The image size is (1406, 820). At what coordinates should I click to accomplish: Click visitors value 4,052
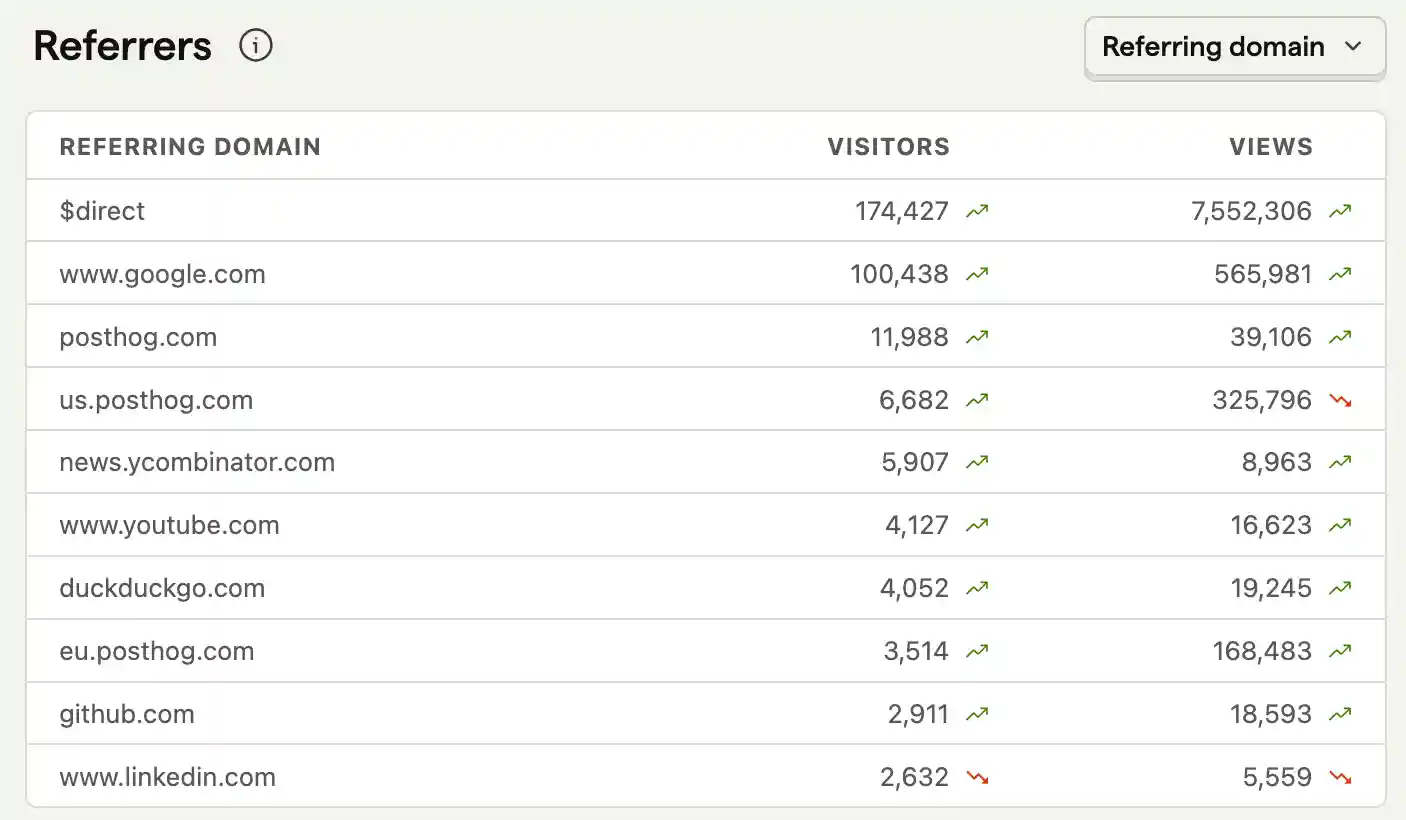[x=914, y=588]
